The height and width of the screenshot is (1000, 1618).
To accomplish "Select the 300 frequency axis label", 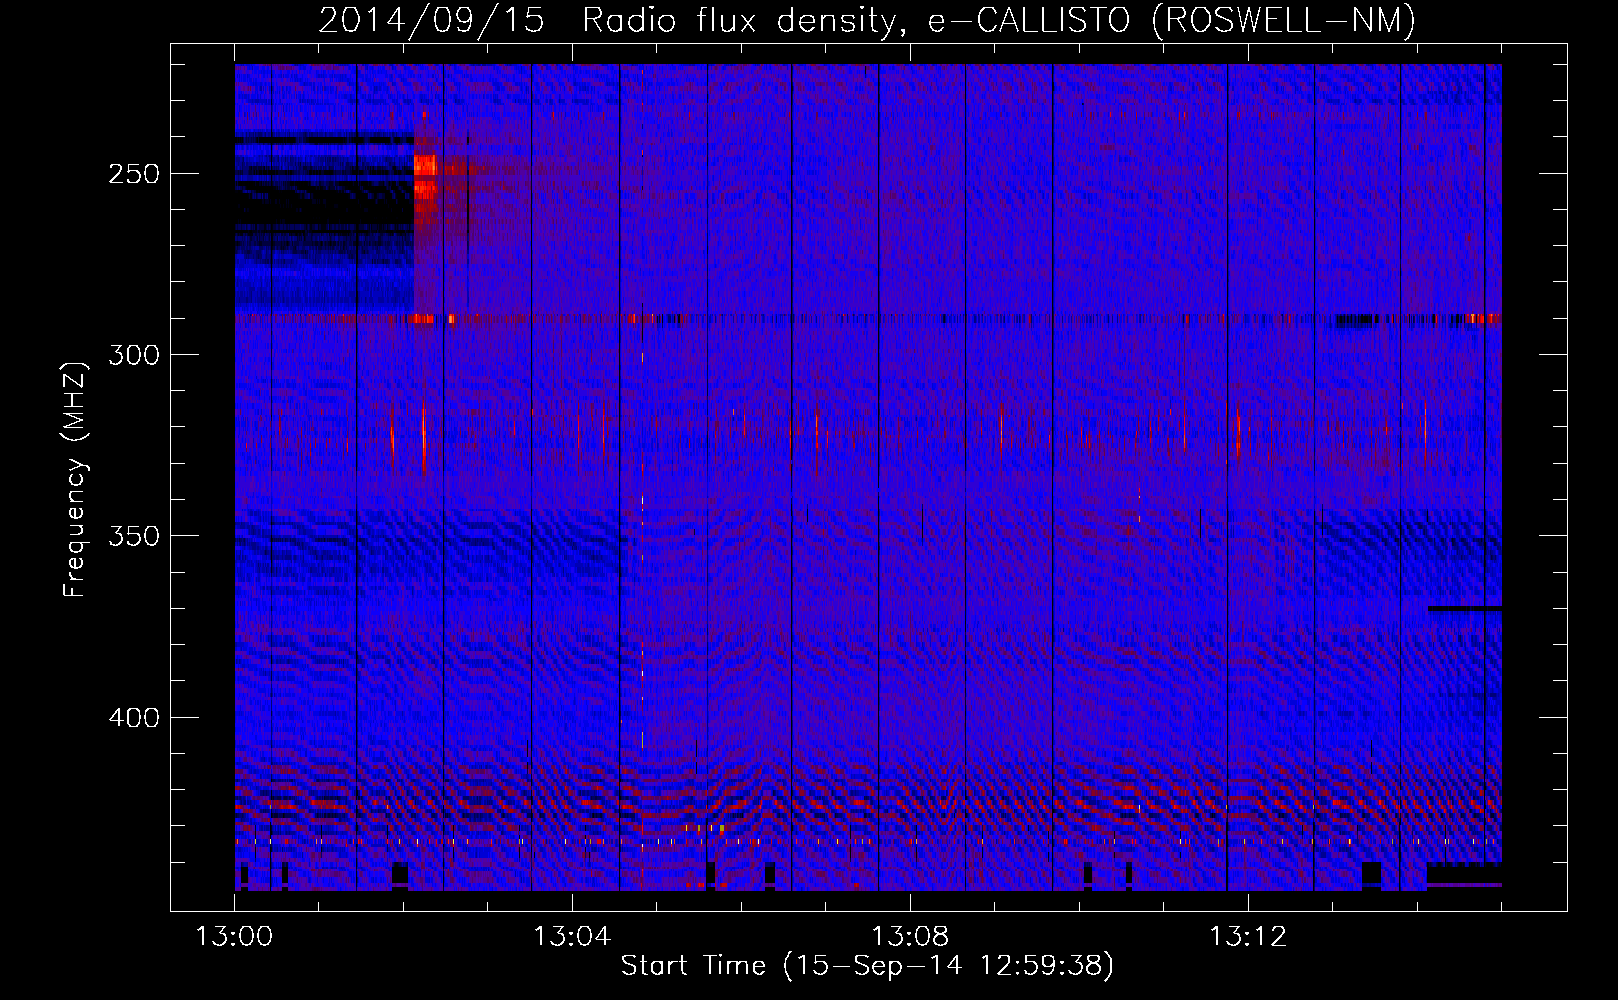I will [x=134, y=355].
